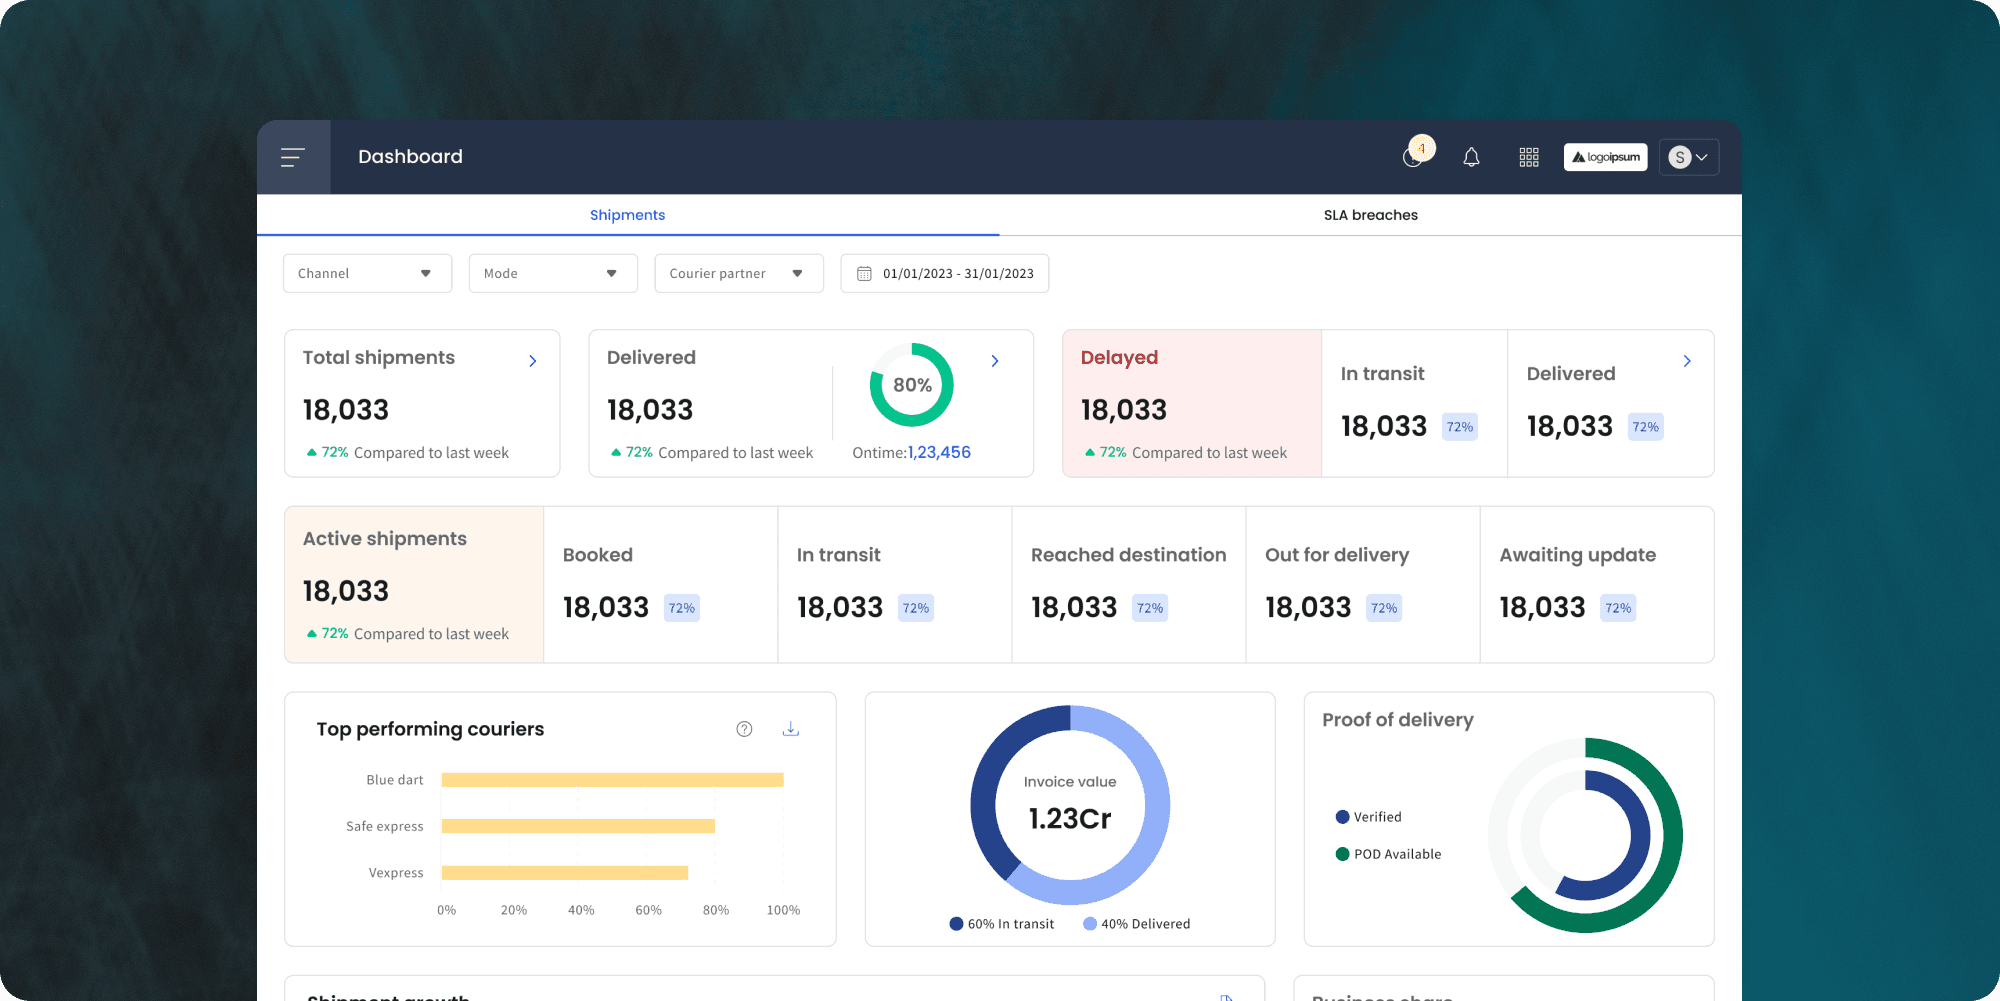2000x1001 pixels.
Task: Click the notification bell icon
Action: tap(1471, 157)
